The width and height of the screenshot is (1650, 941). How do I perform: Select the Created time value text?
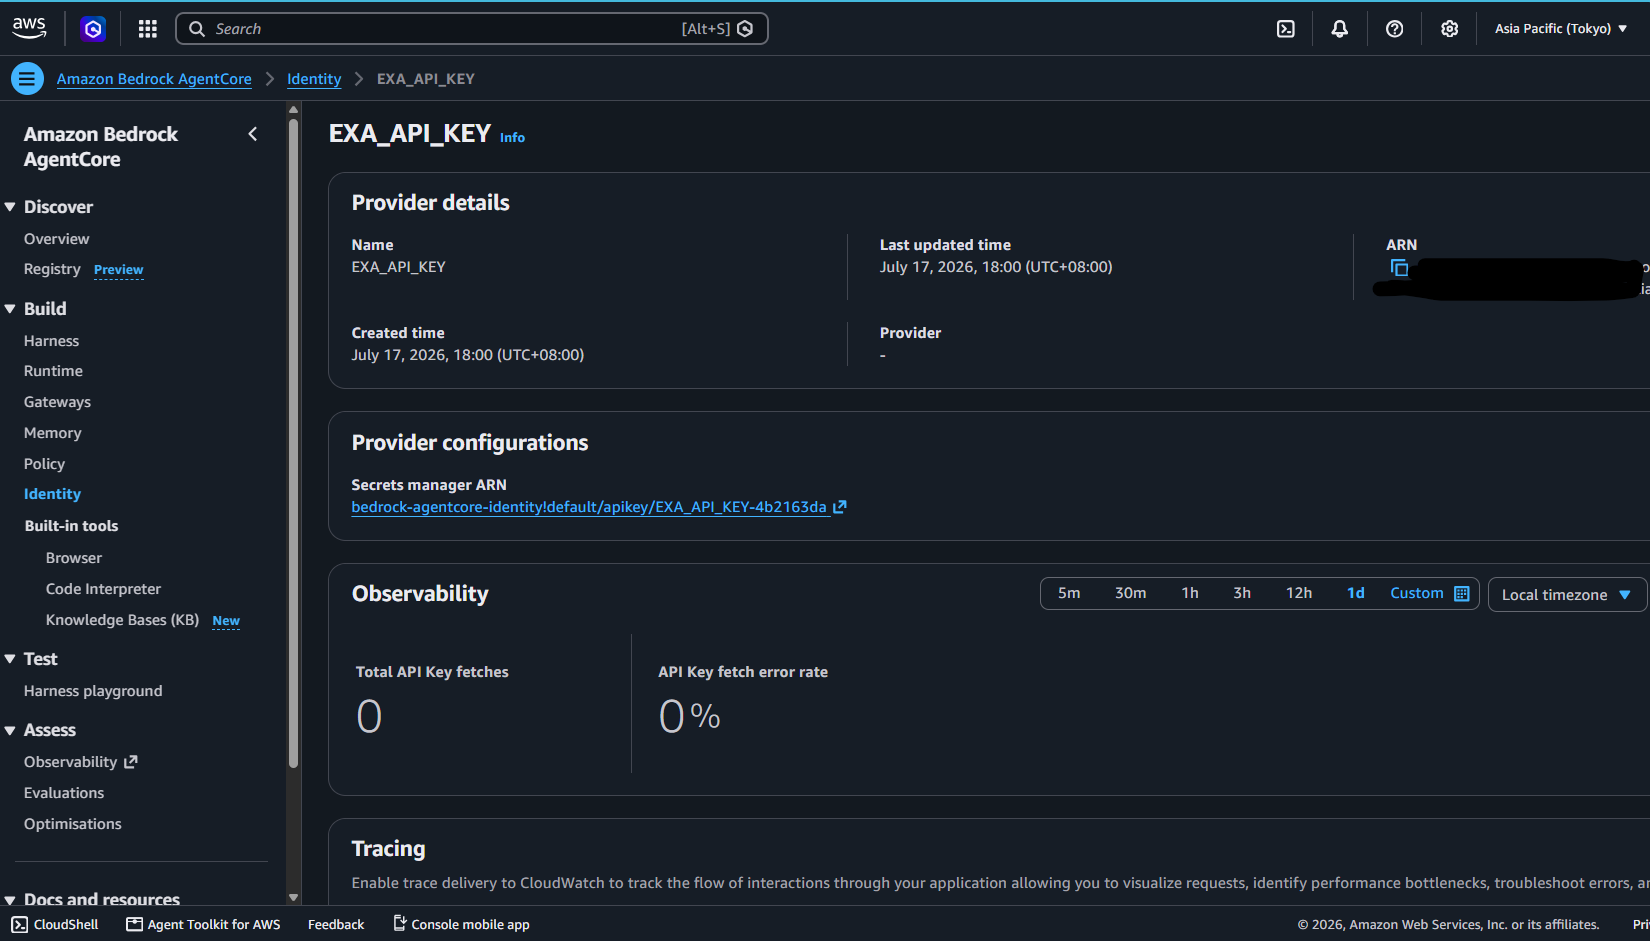[x=468, y=355]
